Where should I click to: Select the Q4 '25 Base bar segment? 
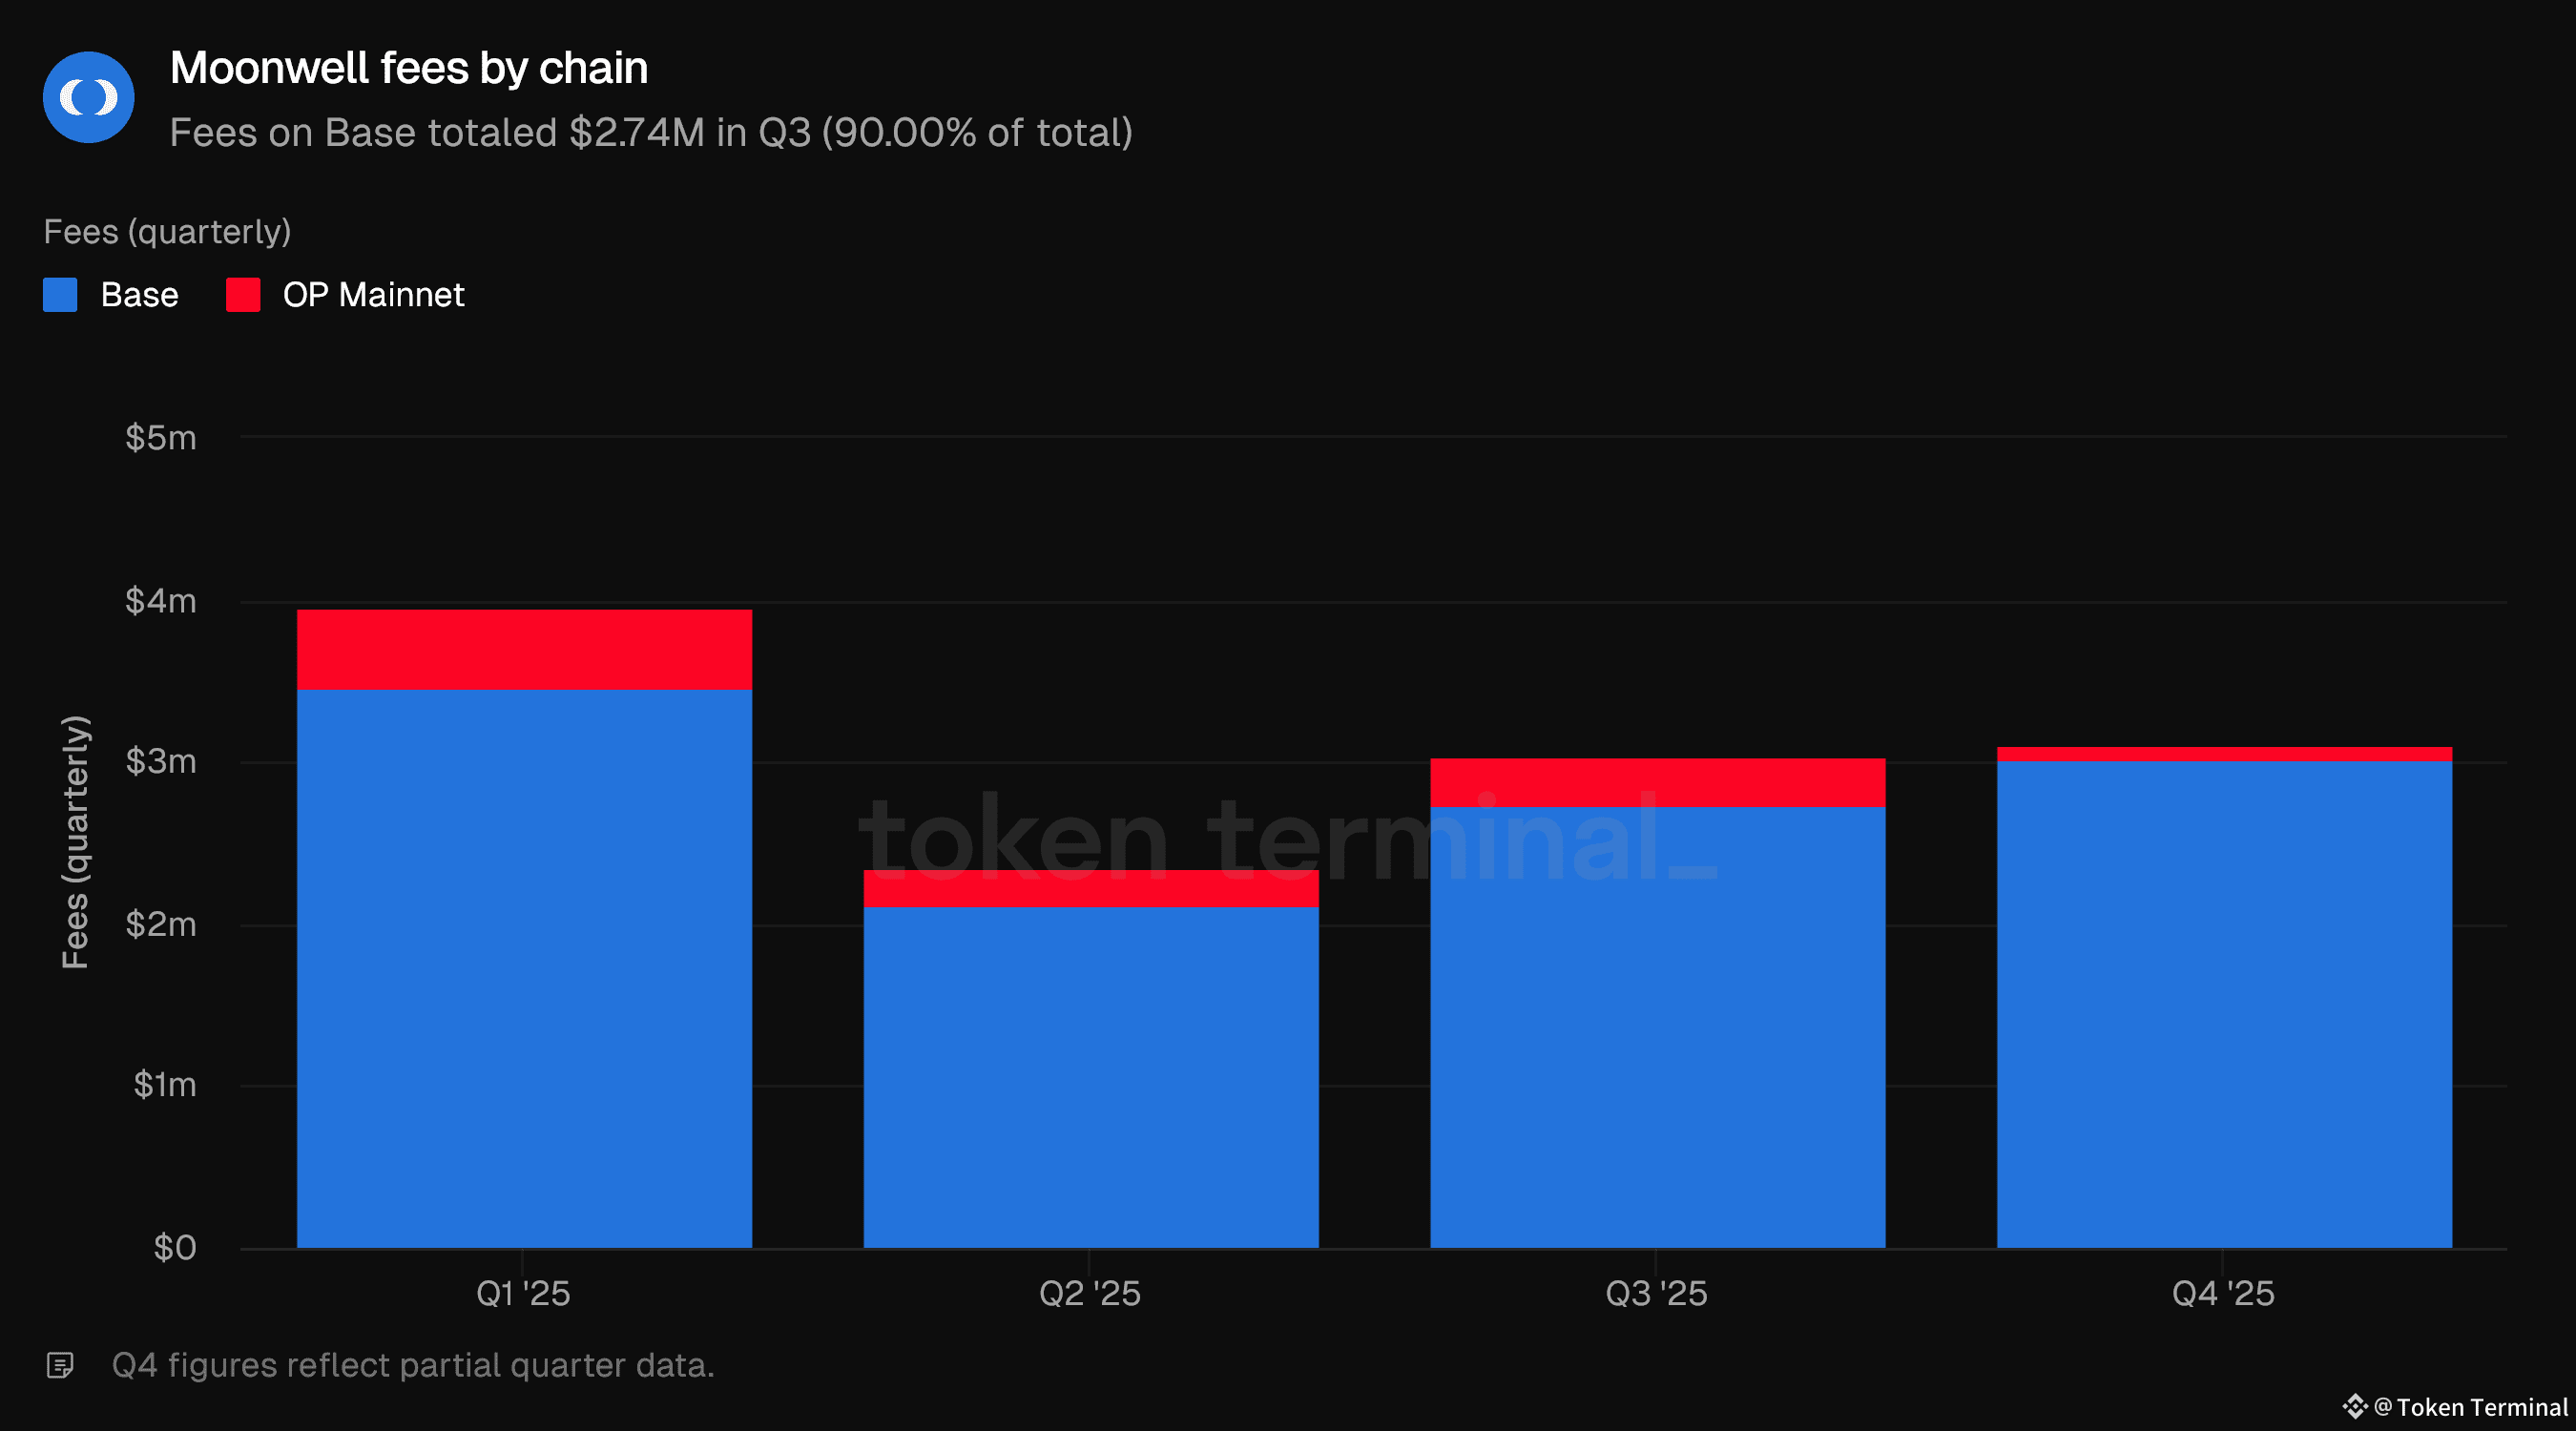[x=2224, y=1004]
